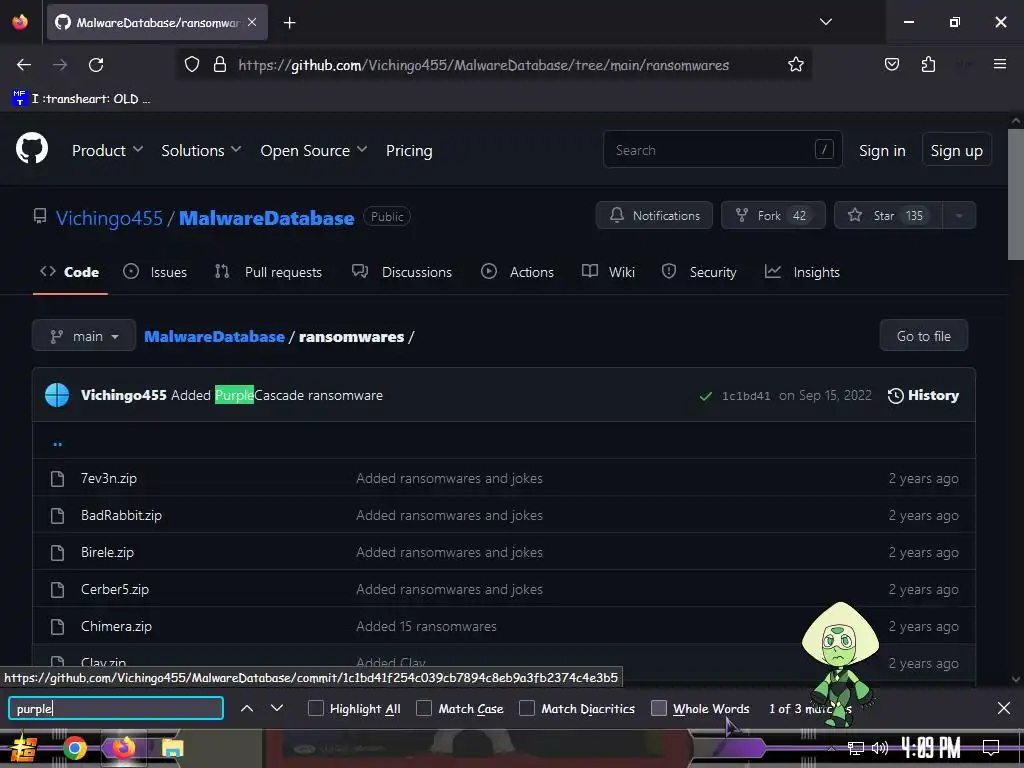Screen dimensions: 1024x768
Task: Open the Pricing page
Action: pyautogui.click(x=409, y=150)
